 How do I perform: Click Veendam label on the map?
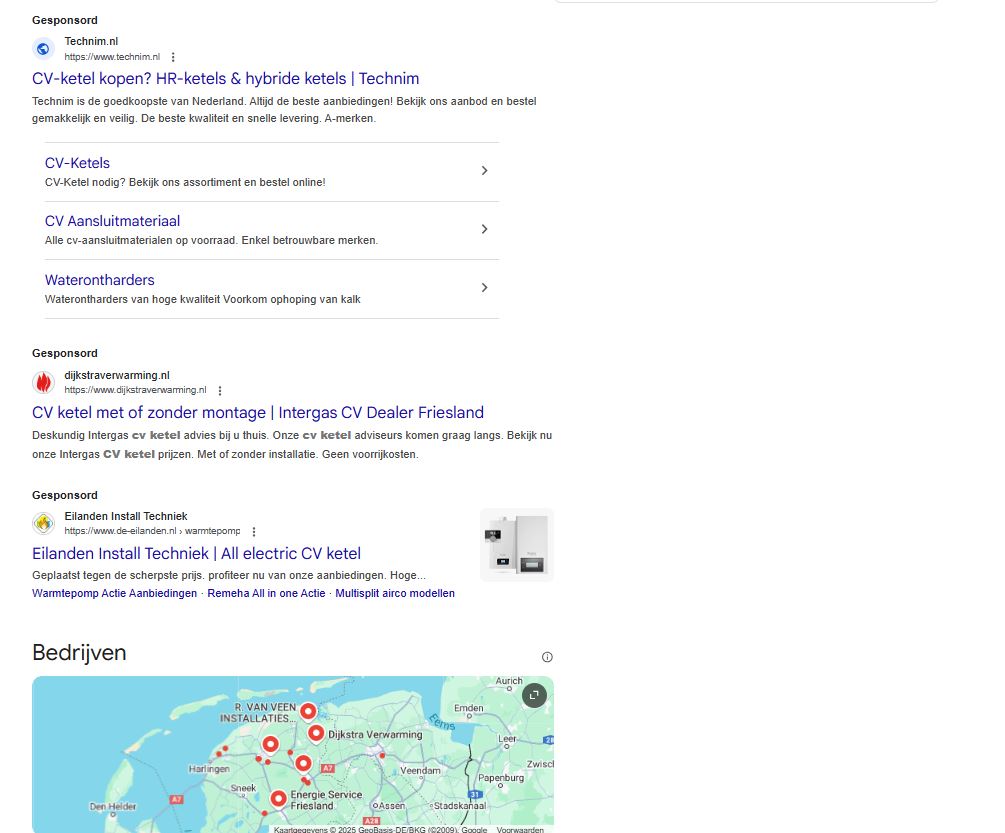pyautogui.click(x=420, y=771)
